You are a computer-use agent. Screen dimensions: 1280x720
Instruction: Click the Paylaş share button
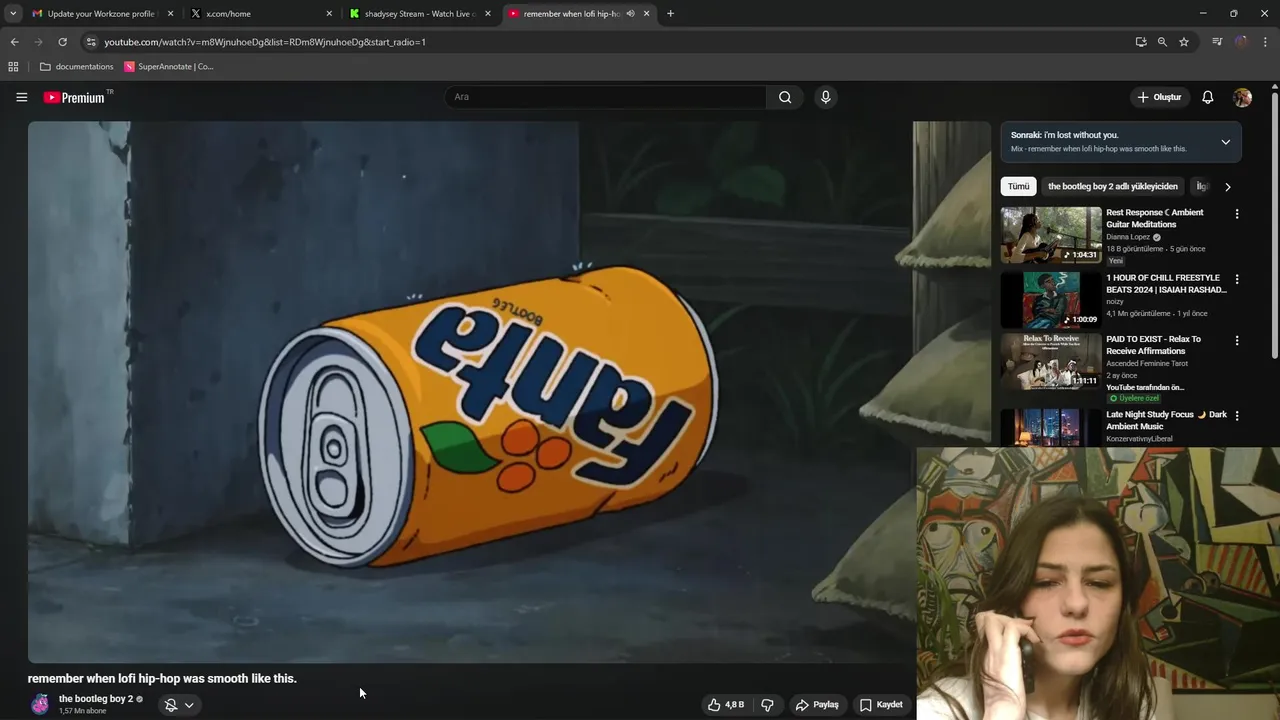tap(817, 705)
